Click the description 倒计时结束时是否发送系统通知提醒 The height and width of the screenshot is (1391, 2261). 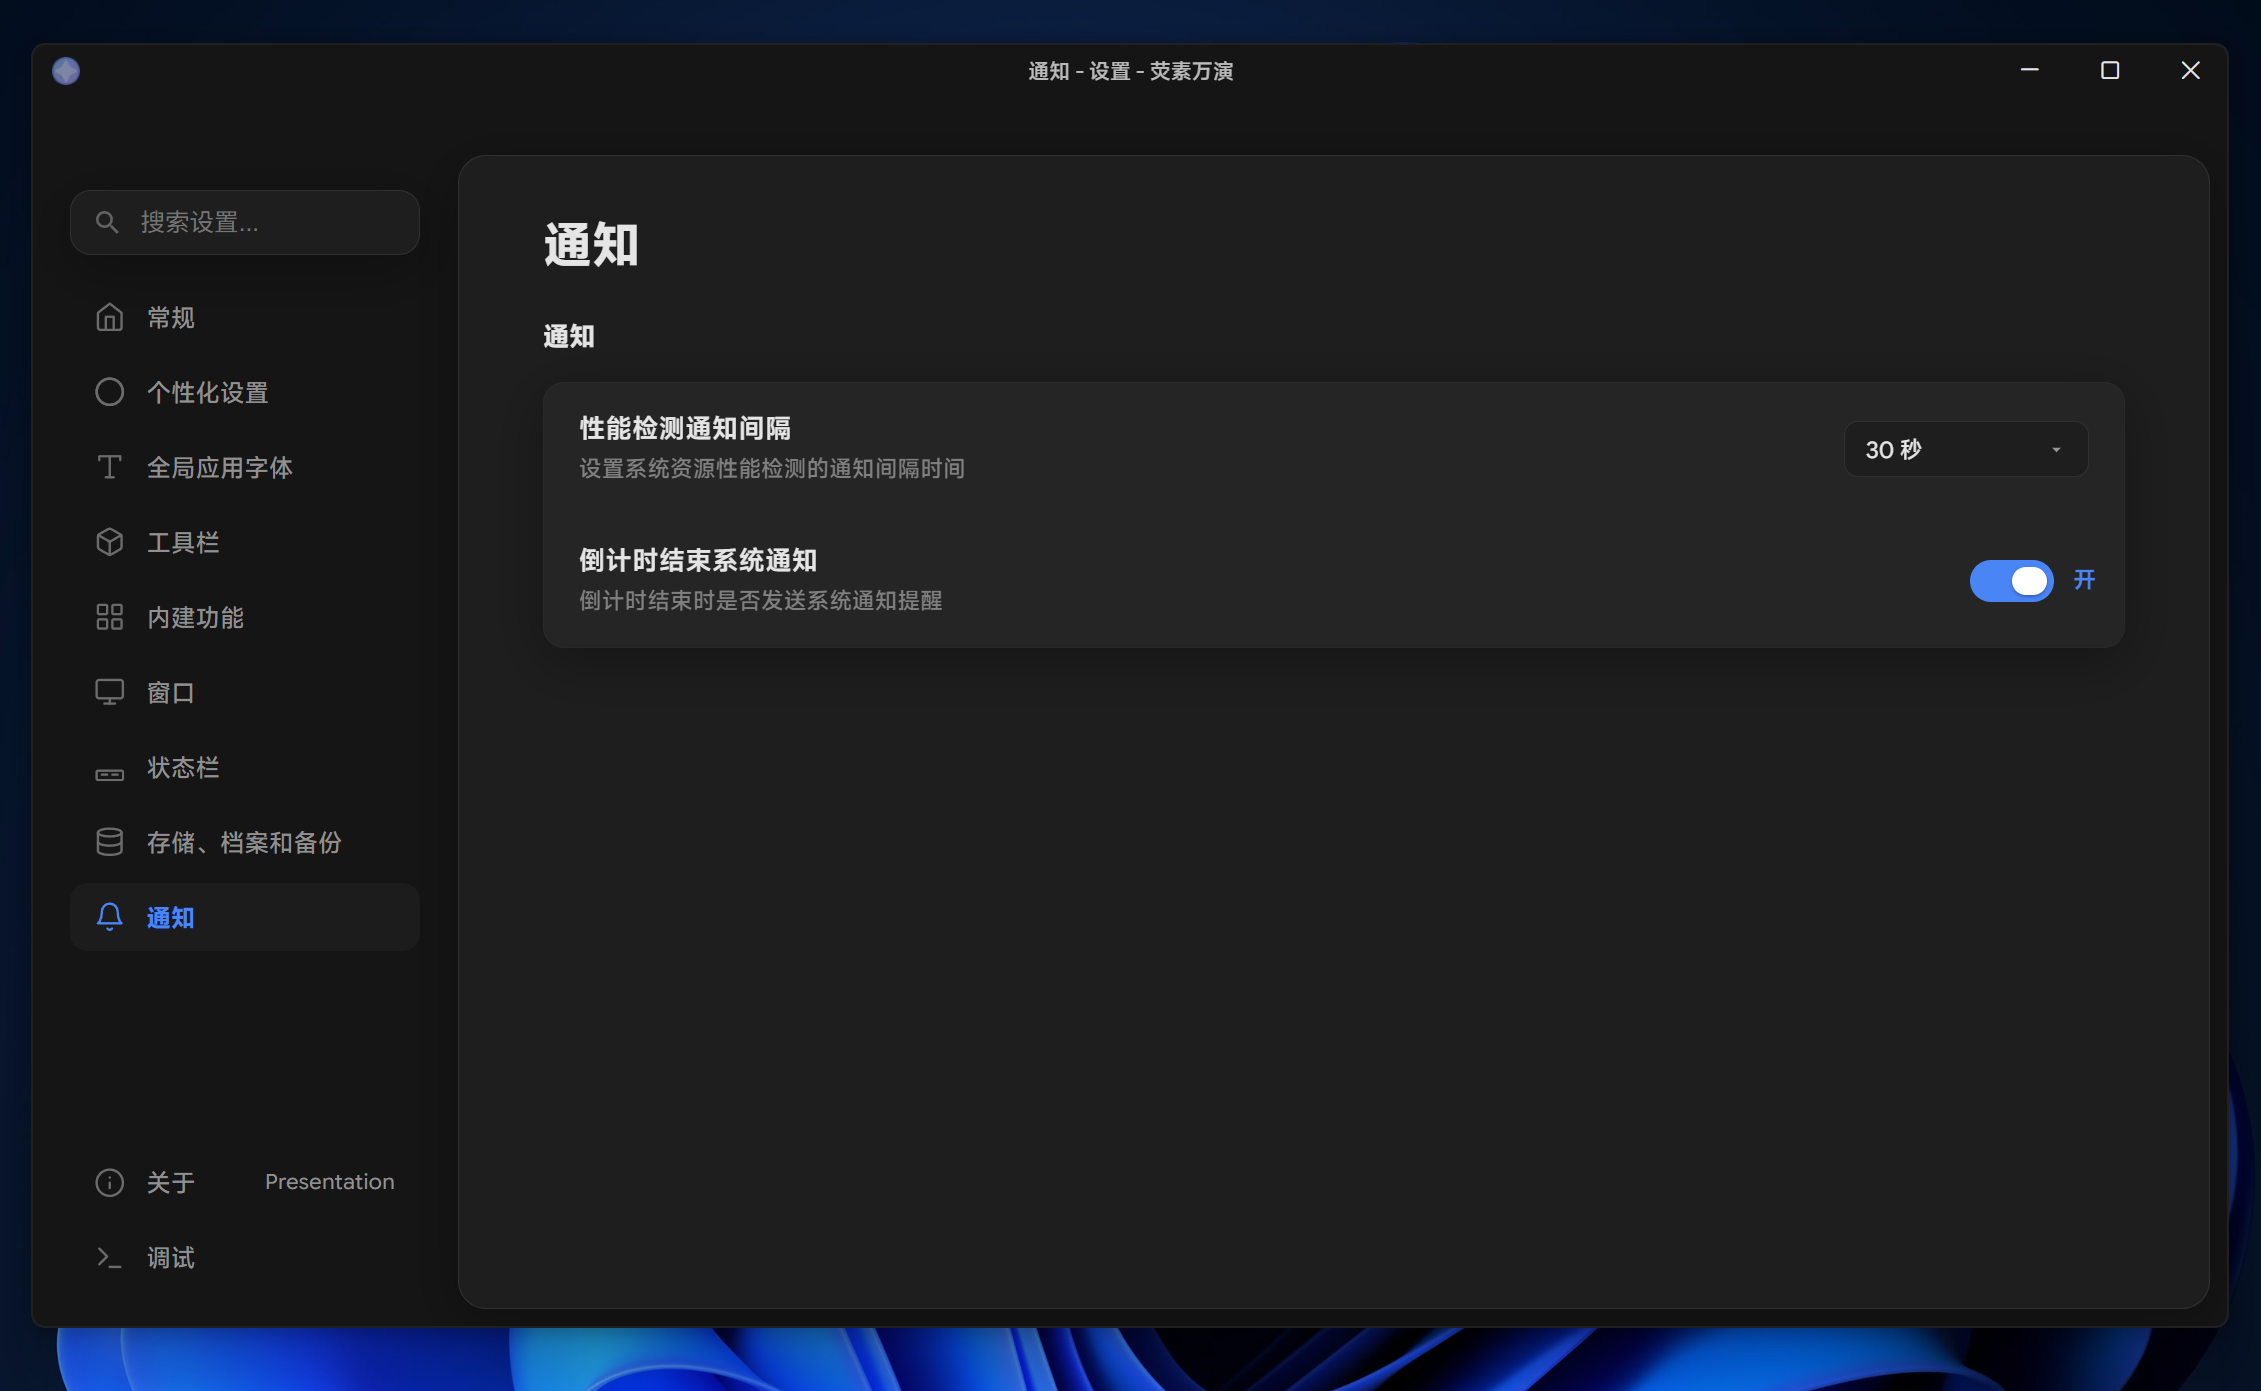click(761, 600)
